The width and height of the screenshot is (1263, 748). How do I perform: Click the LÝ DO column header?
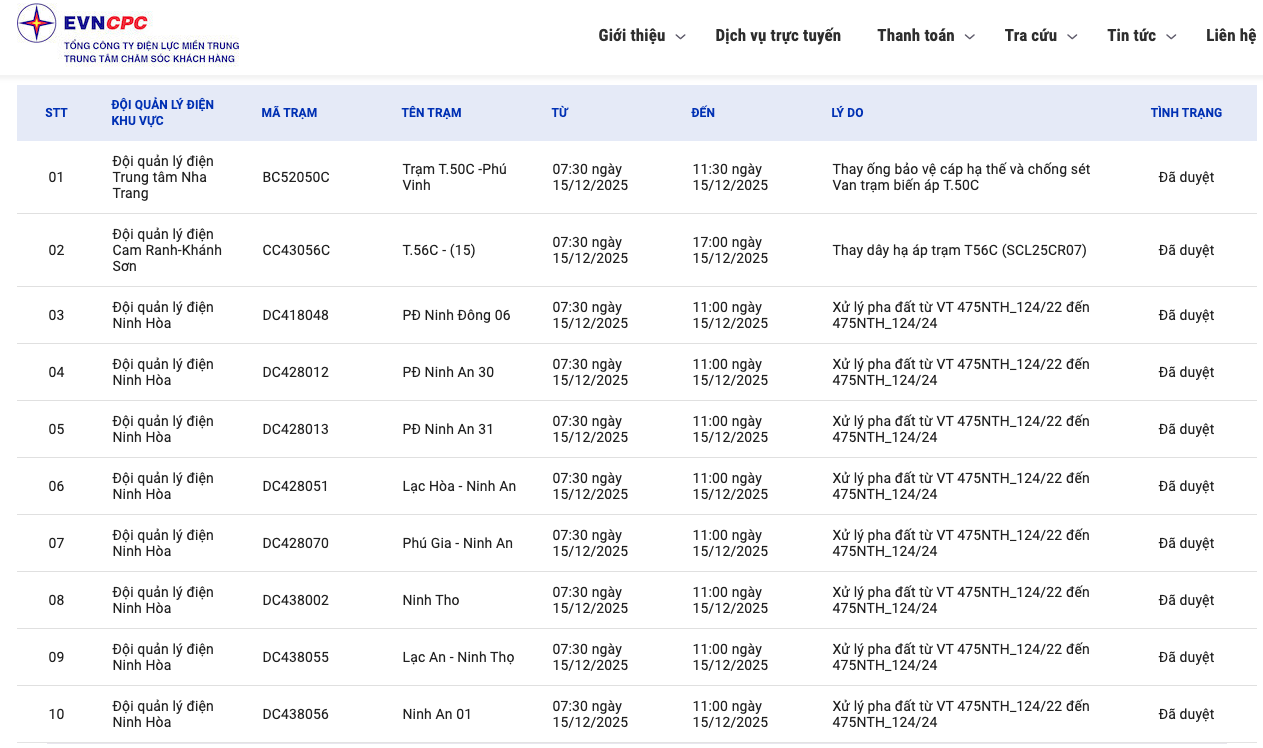[847, 113]
